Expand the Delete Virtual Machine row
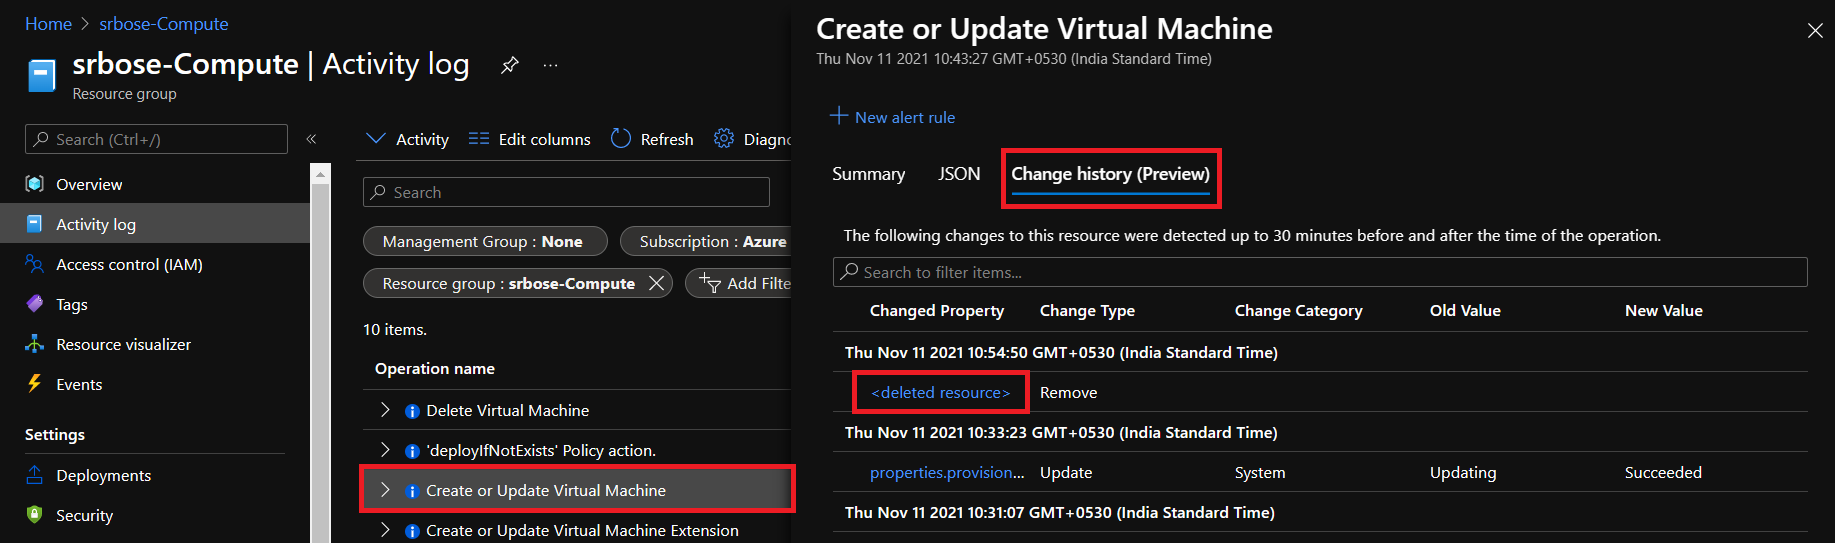This screenshot has height=543, width=1835. pos(385,410)
